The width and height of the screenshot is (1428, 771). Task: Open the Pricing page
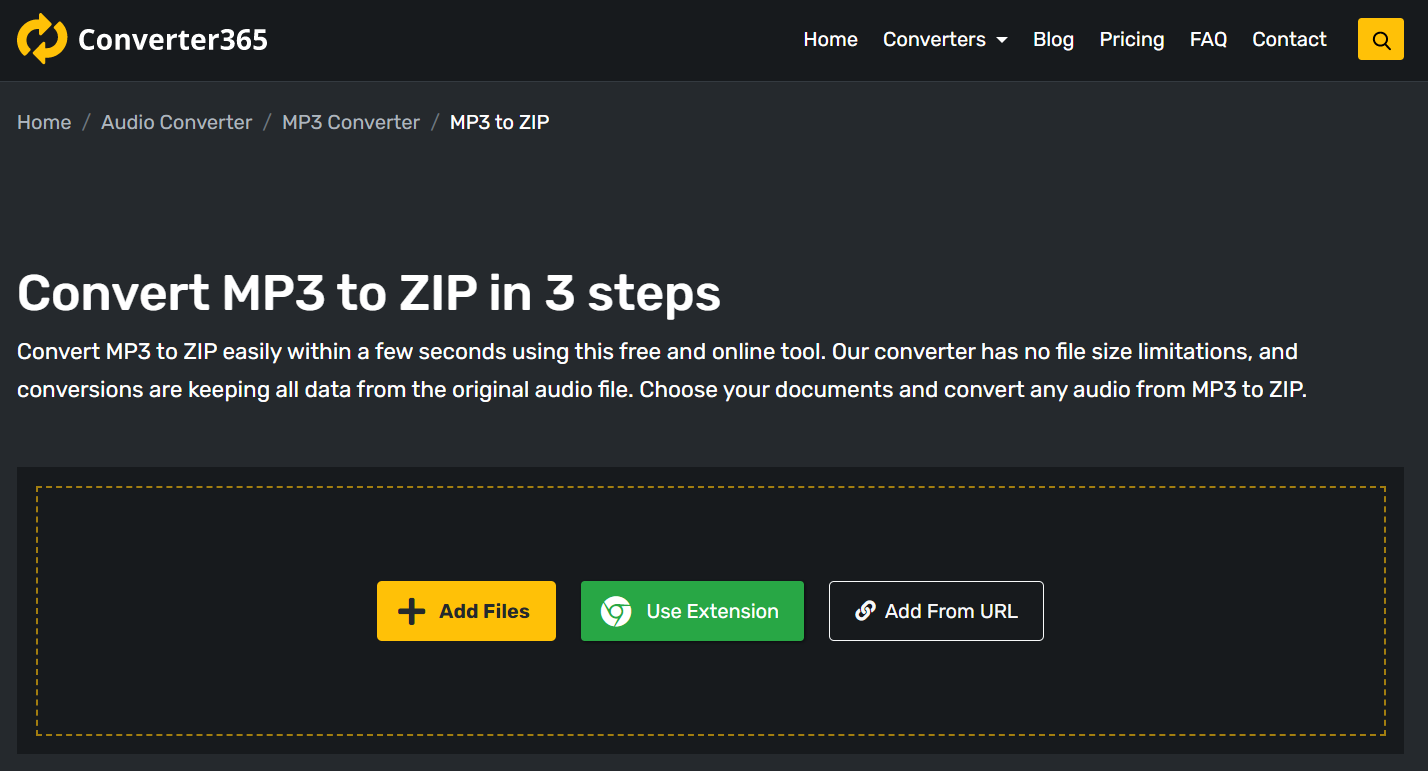1131,40
